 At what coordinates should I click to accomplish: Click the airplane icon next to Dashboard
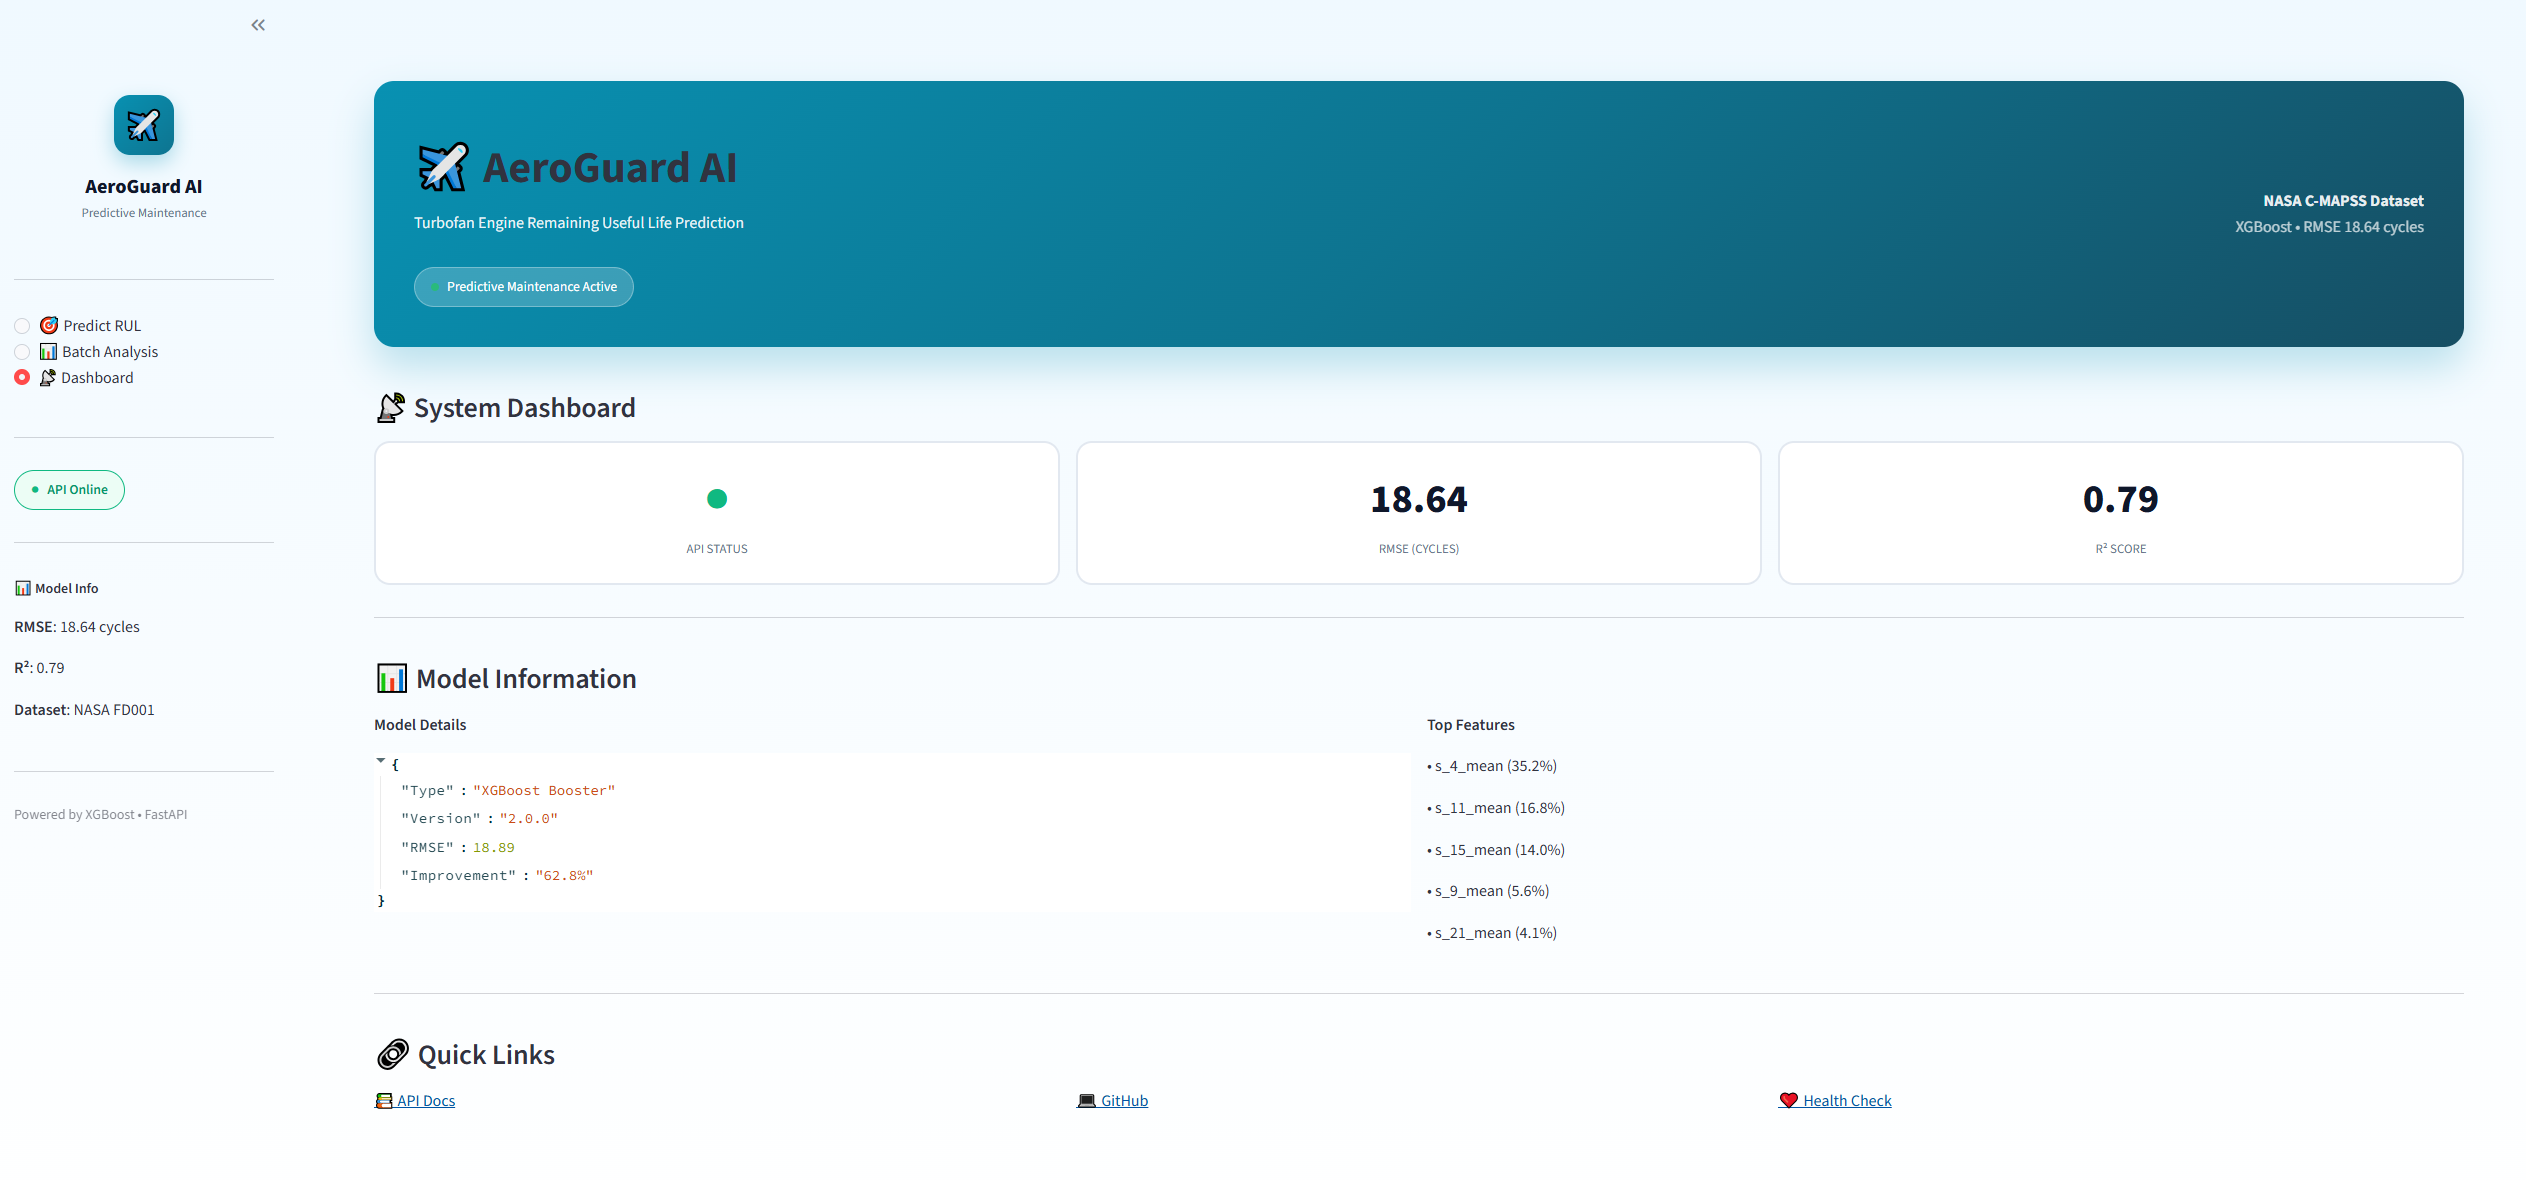48,377
